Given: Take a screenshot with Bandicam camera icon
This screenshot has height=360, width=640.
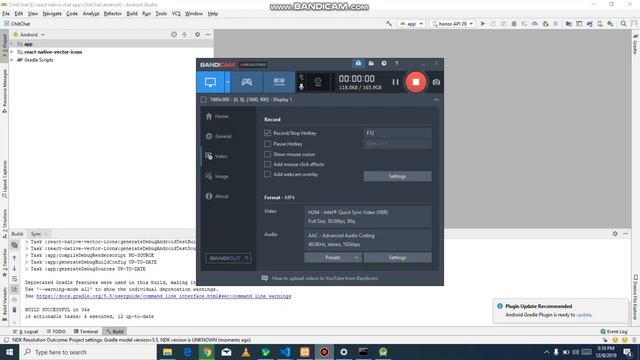Looking at the screenshot, I should coord(436,82).
